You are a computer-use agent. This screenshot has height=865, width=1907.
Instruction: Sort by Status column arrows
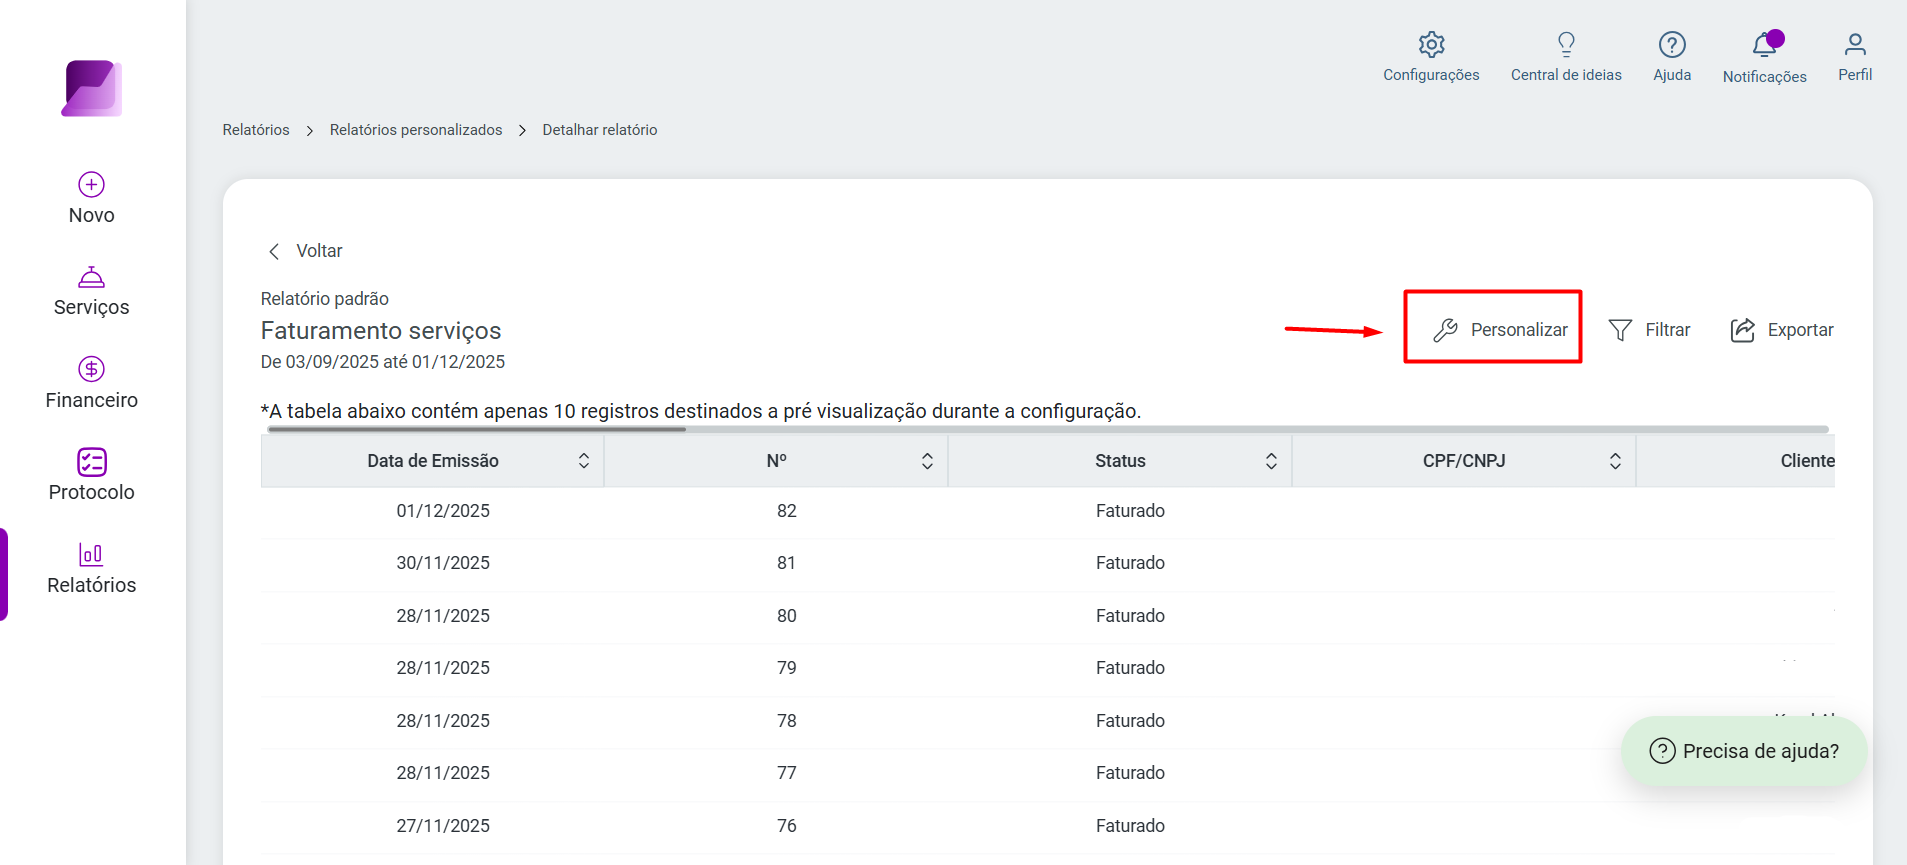pos(1271,461)
